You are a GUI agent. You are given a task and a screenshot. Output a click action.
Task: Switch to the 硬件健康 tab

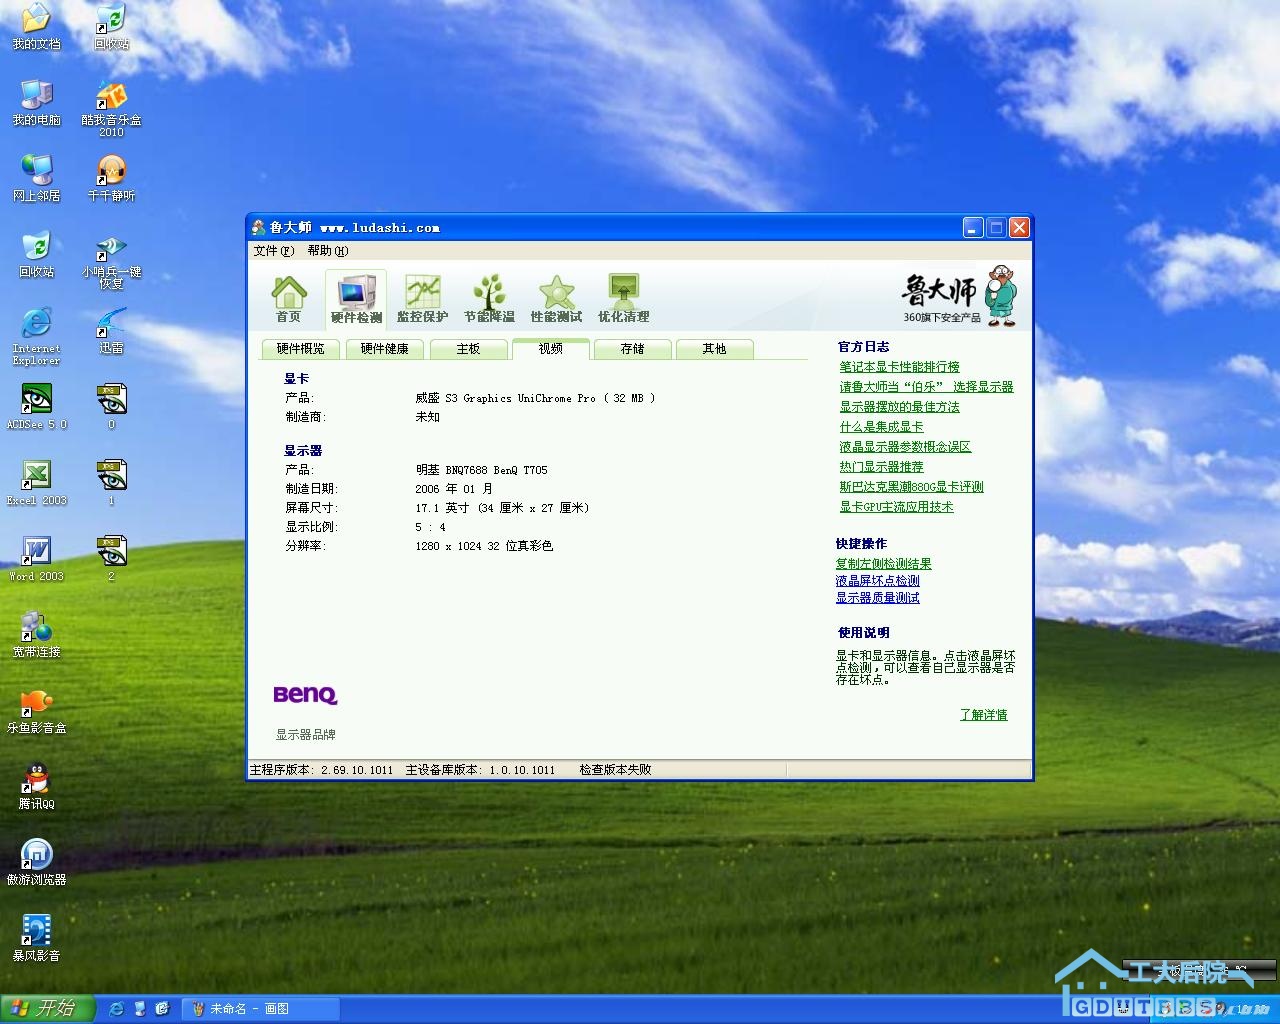click(384, 349)
